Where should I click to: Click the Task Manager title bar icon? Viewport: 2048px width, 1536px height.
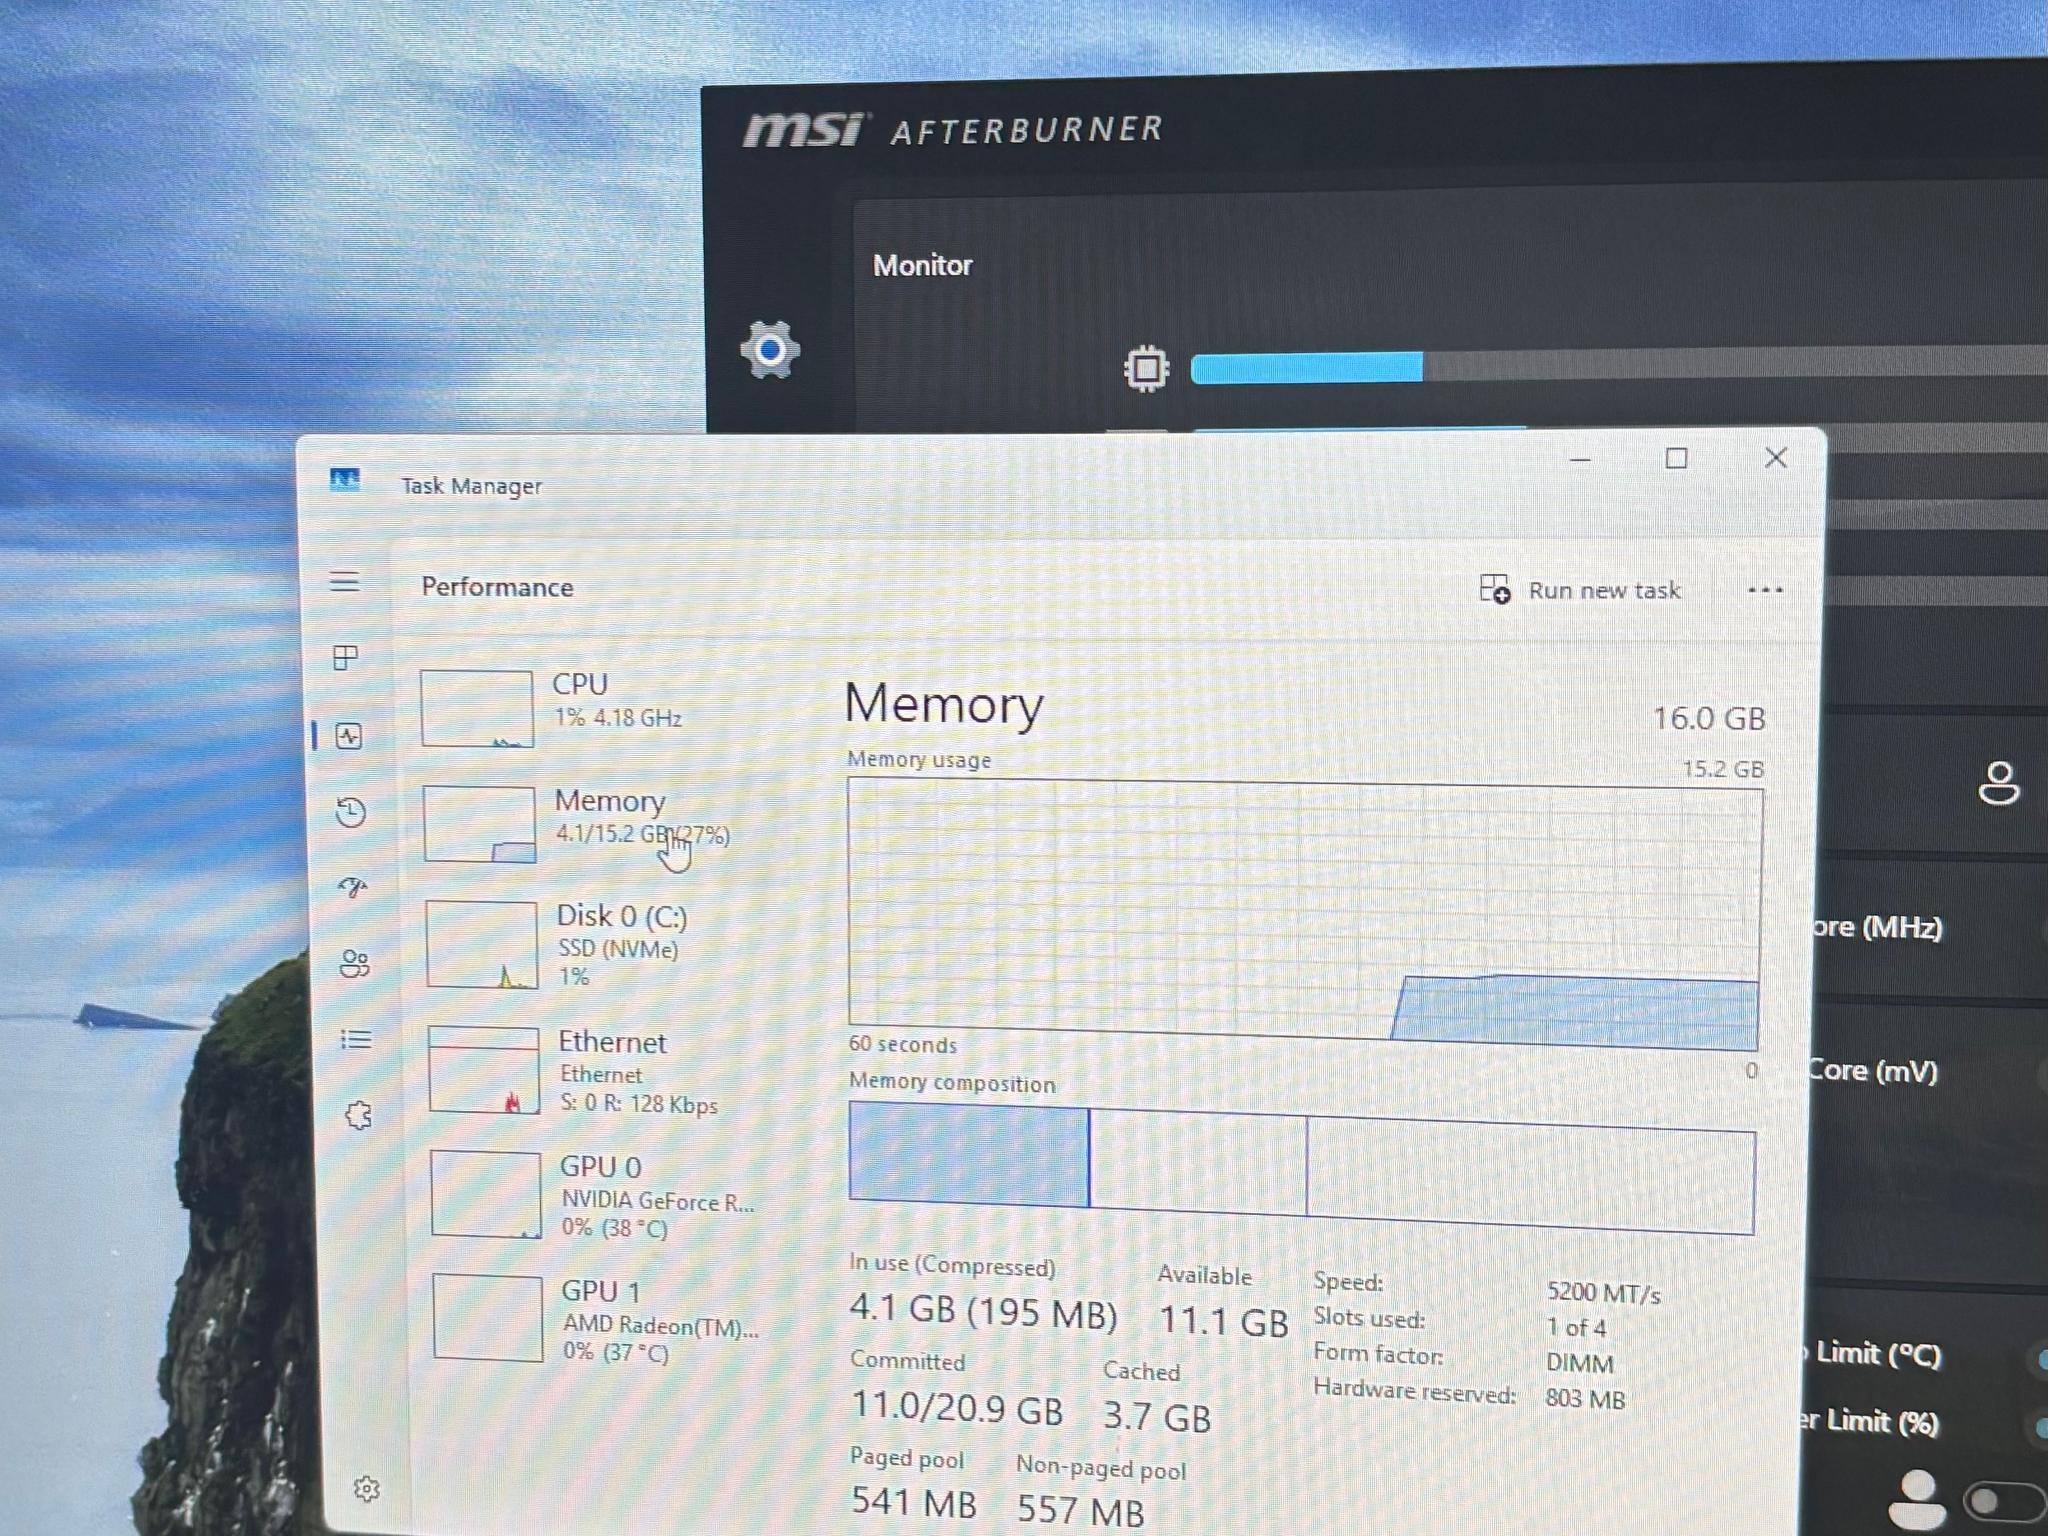[345, 481]
